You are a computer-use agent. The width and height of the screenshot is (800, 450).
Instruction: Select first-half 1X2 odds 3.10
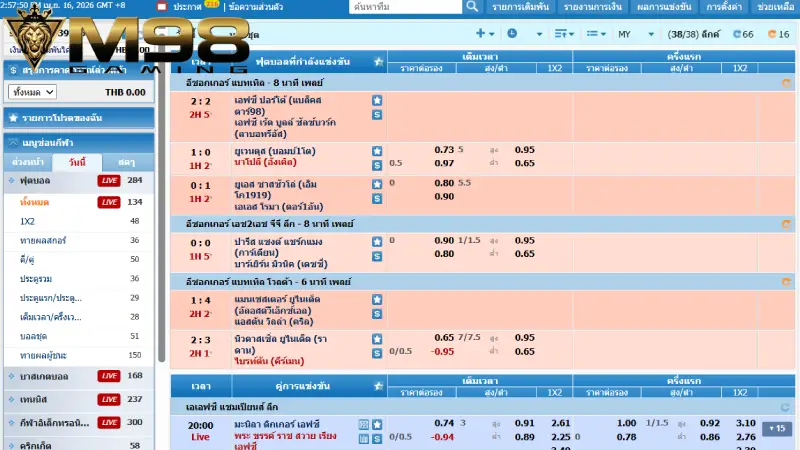pos(746,423)
